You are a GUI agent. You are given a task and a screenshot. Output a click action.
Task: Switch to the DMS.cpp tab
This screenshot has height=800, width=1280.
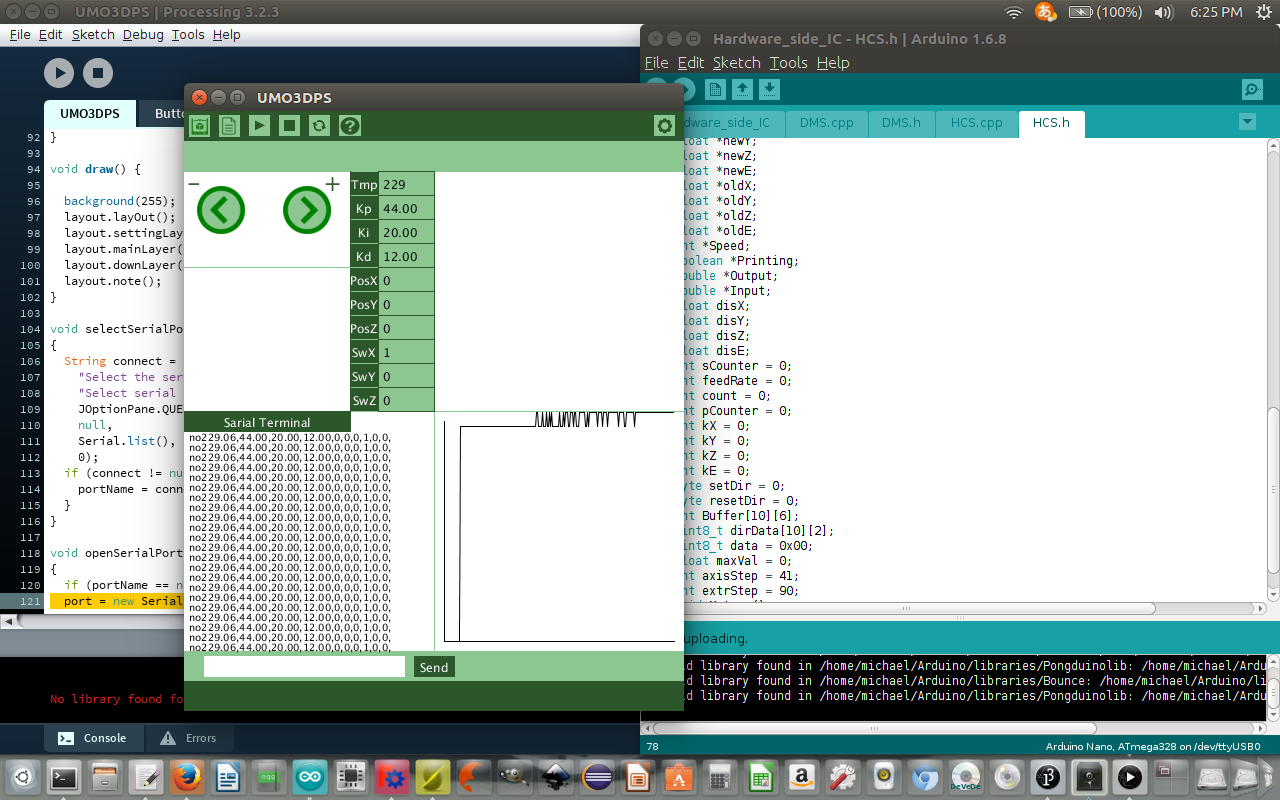(x=826, y=123)
